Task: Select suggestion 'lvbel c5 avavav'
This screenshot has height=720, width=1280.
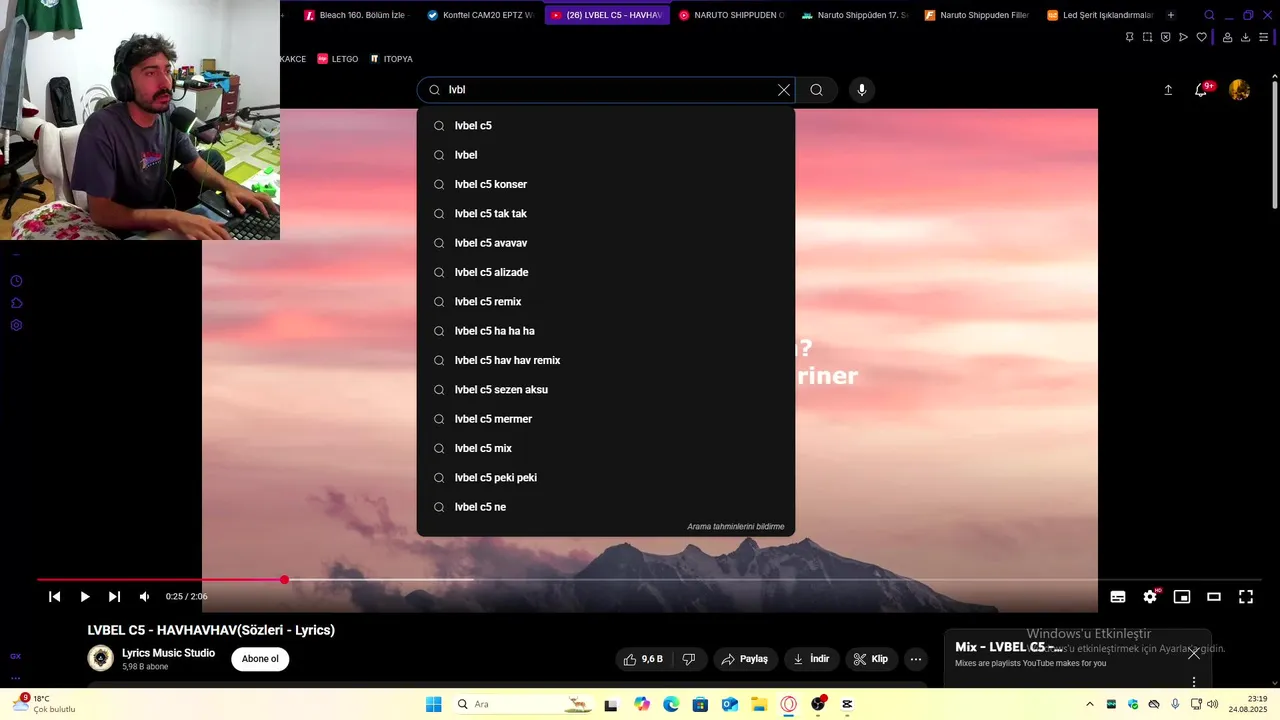Action: (606, 243)
